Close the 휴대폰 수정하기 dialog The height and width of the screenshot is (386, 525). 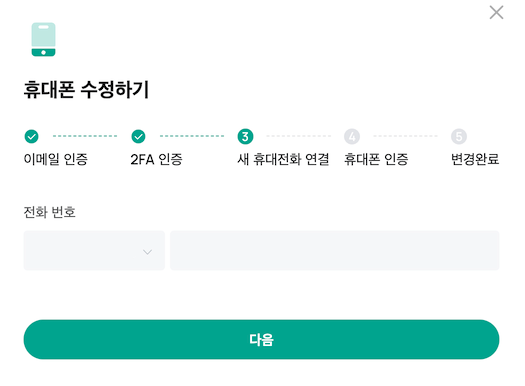pos(496,12)
